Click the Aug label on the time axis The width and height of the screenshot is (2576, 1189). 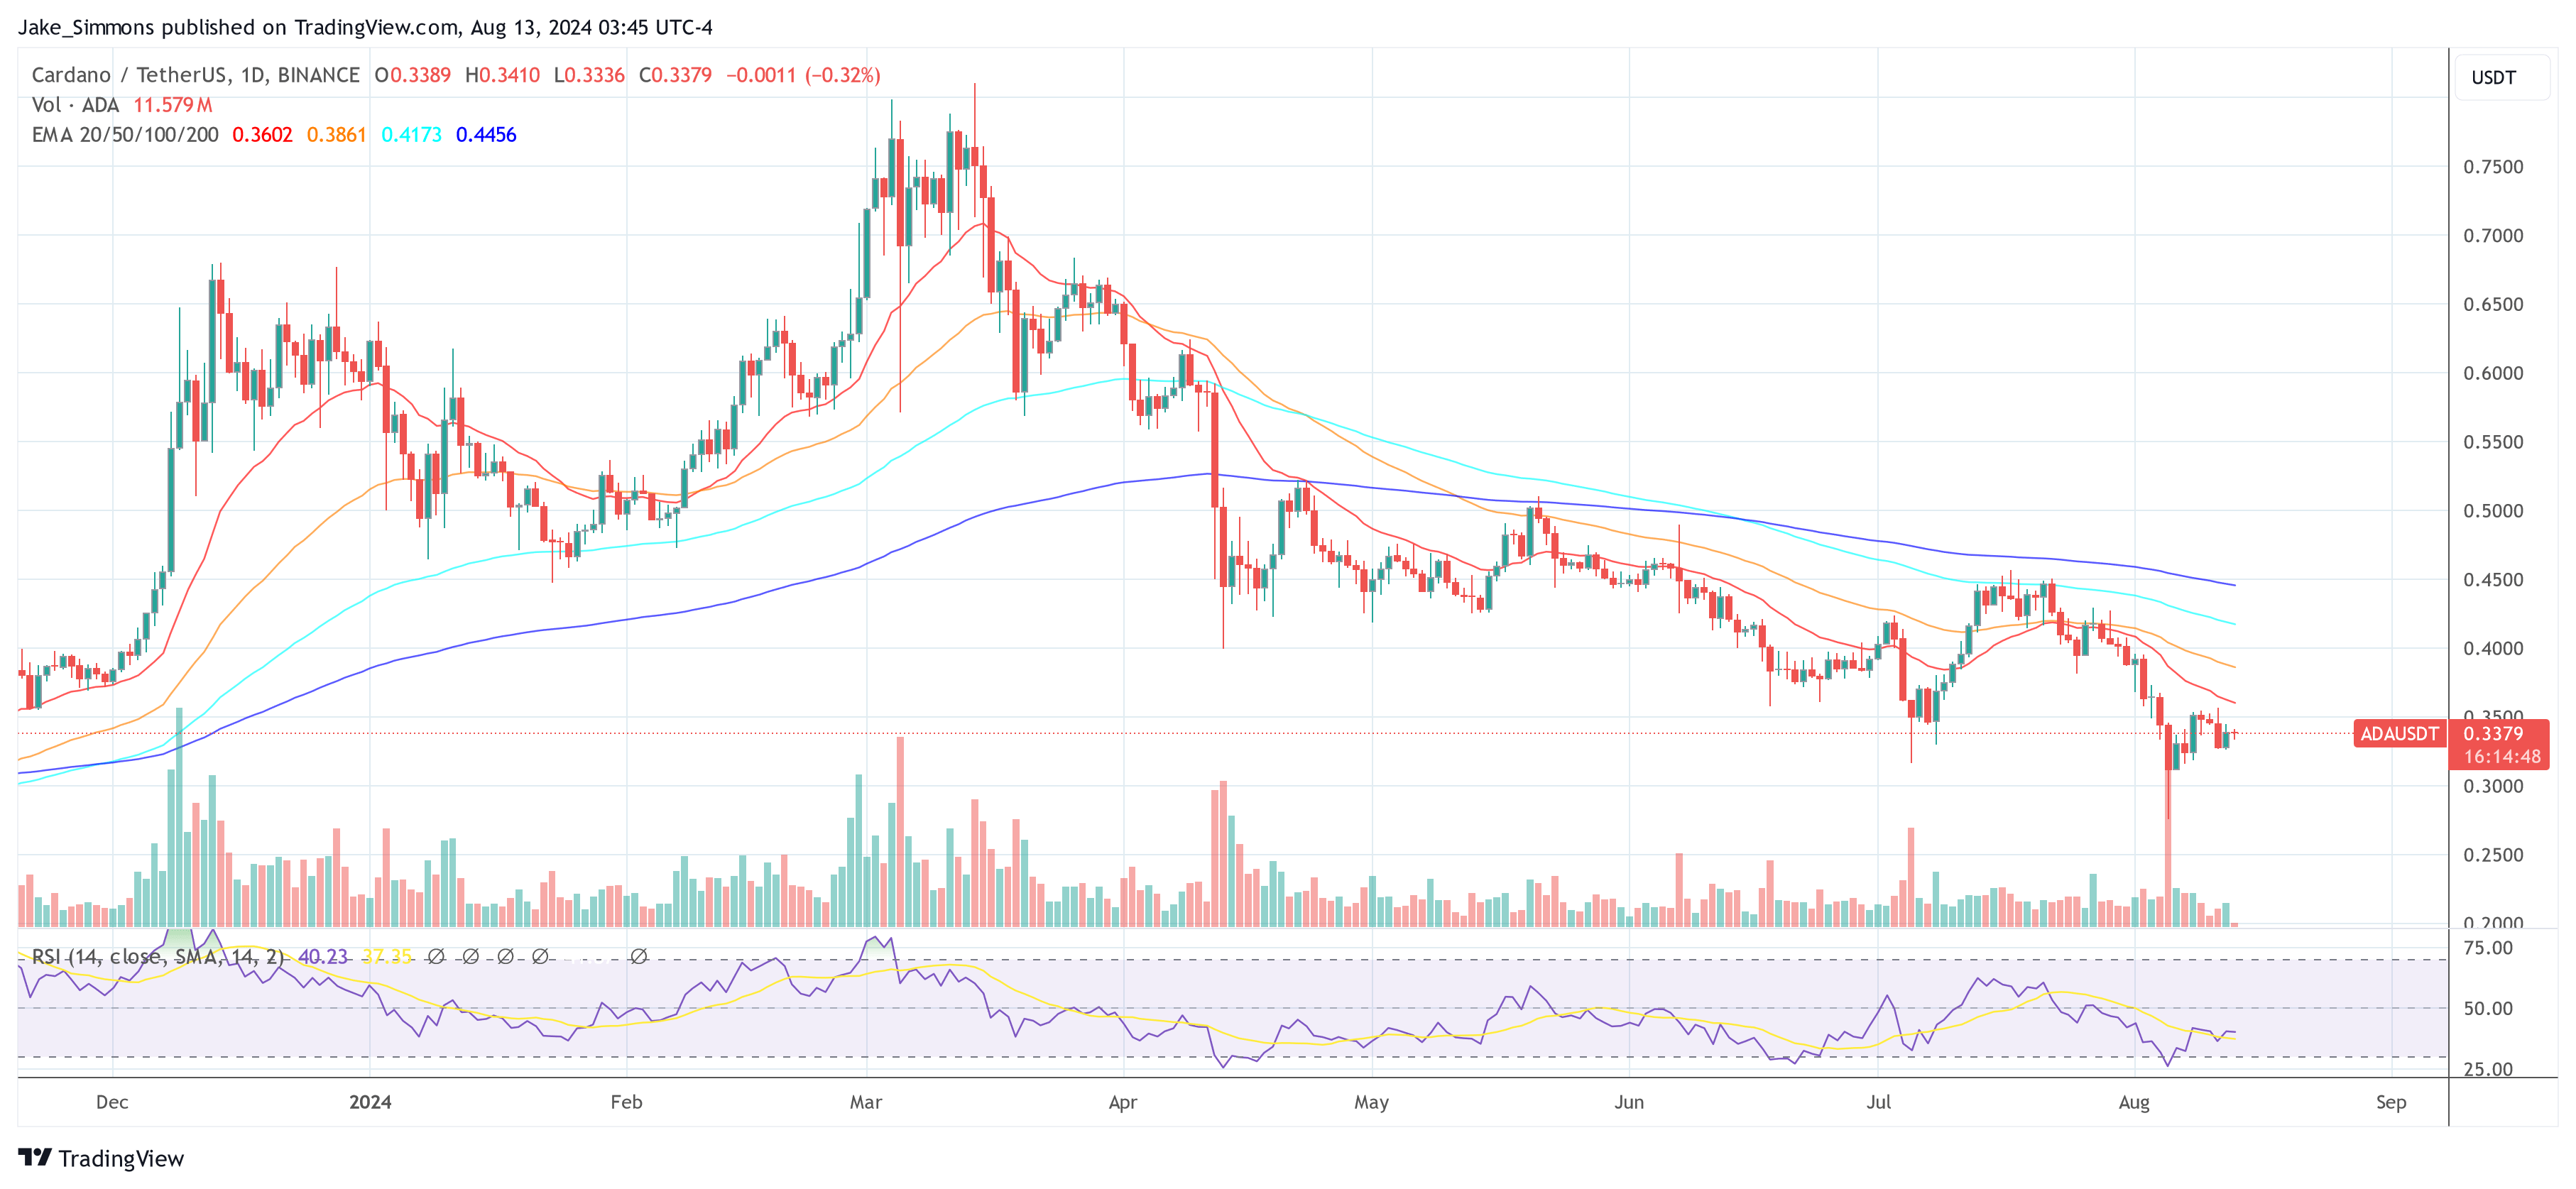pyautogui.click(x=2134, y=1102)
